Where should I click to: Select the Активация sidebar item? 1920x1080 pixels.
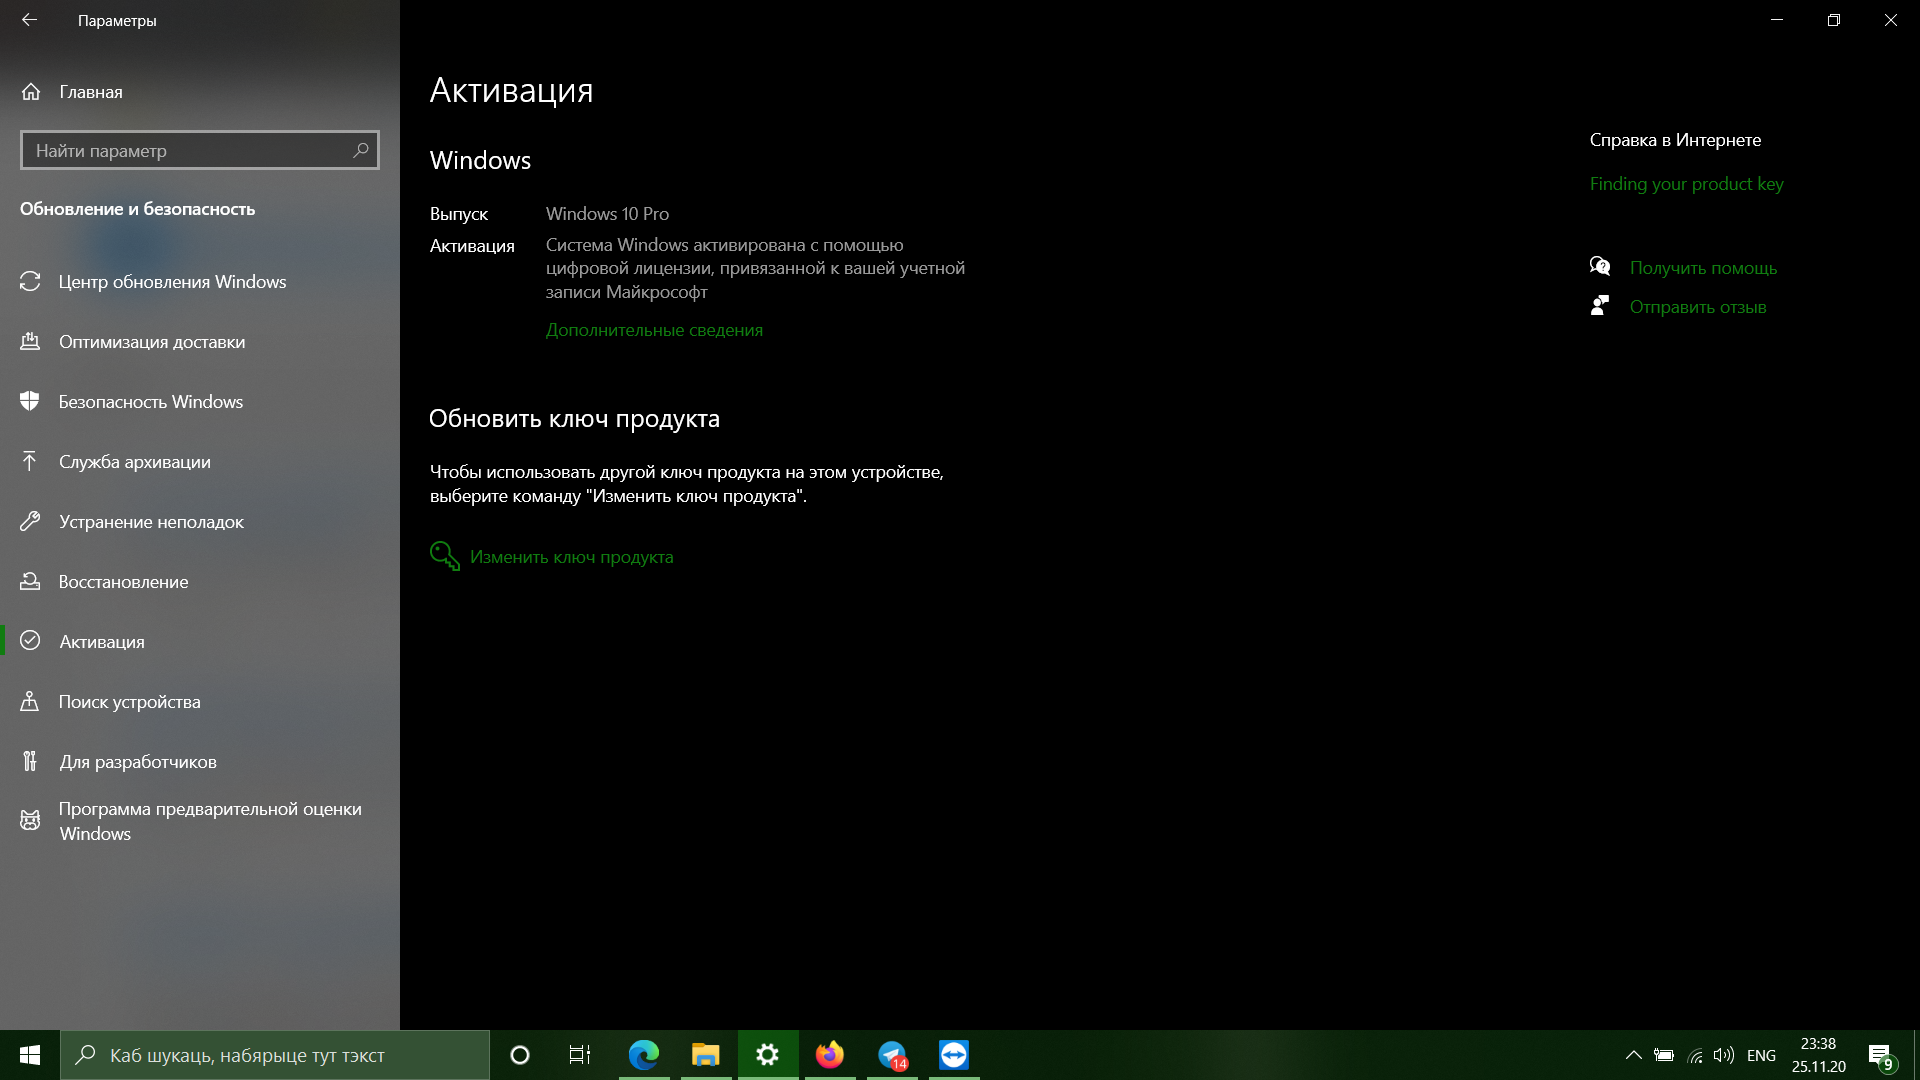[200, 642]
